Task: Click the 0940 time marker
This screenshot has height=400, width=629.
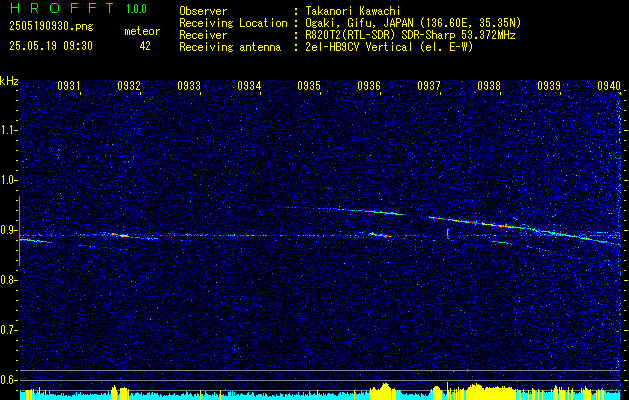Action: pos(609,85)
